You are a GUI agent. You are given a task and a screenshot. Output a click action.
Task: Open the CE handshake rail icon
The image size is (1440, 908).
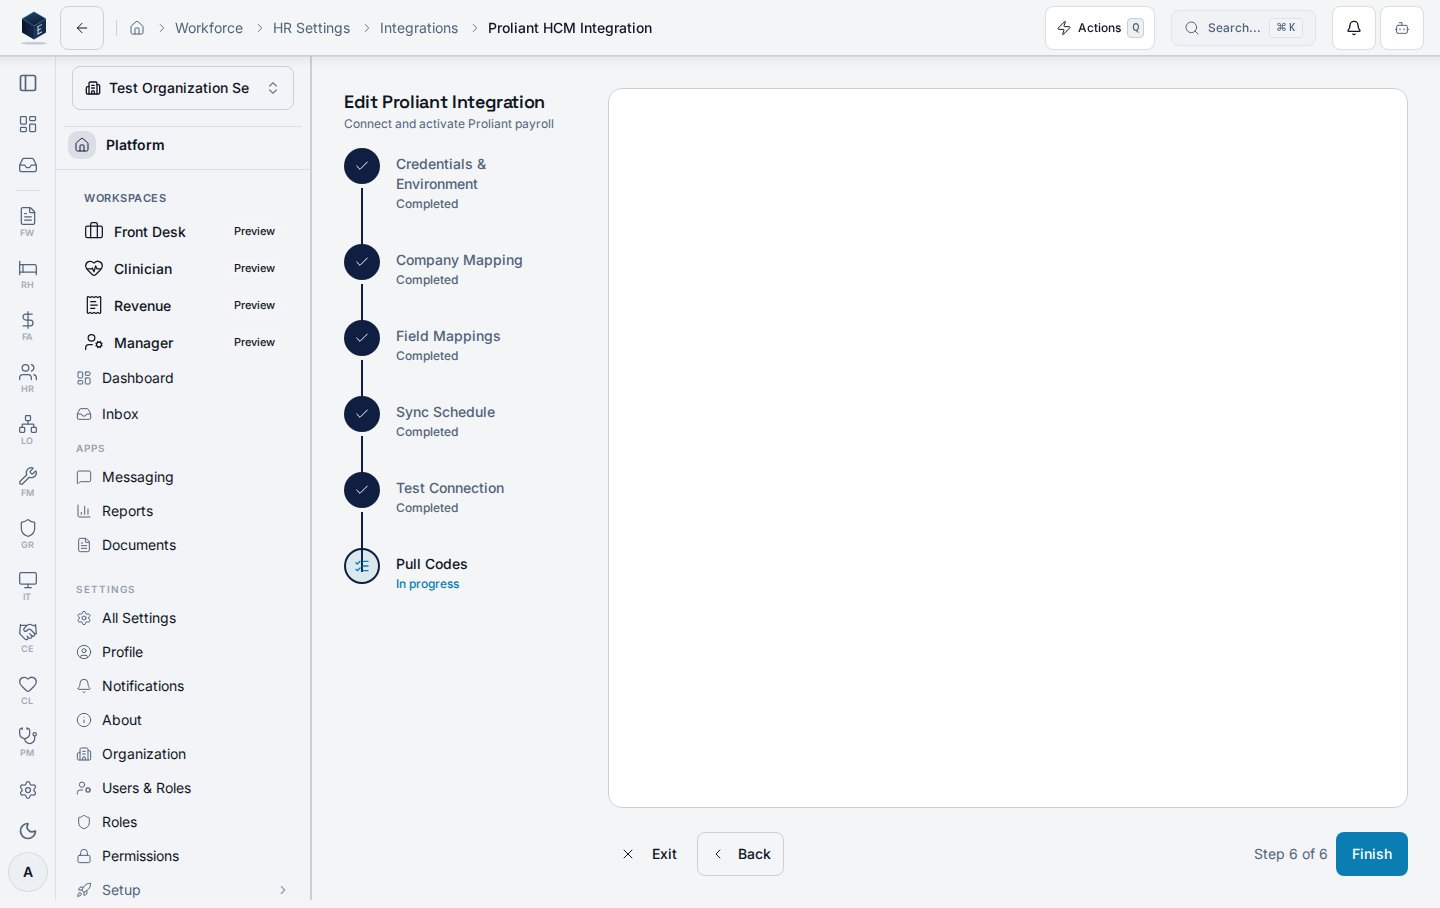click(28, 638)
